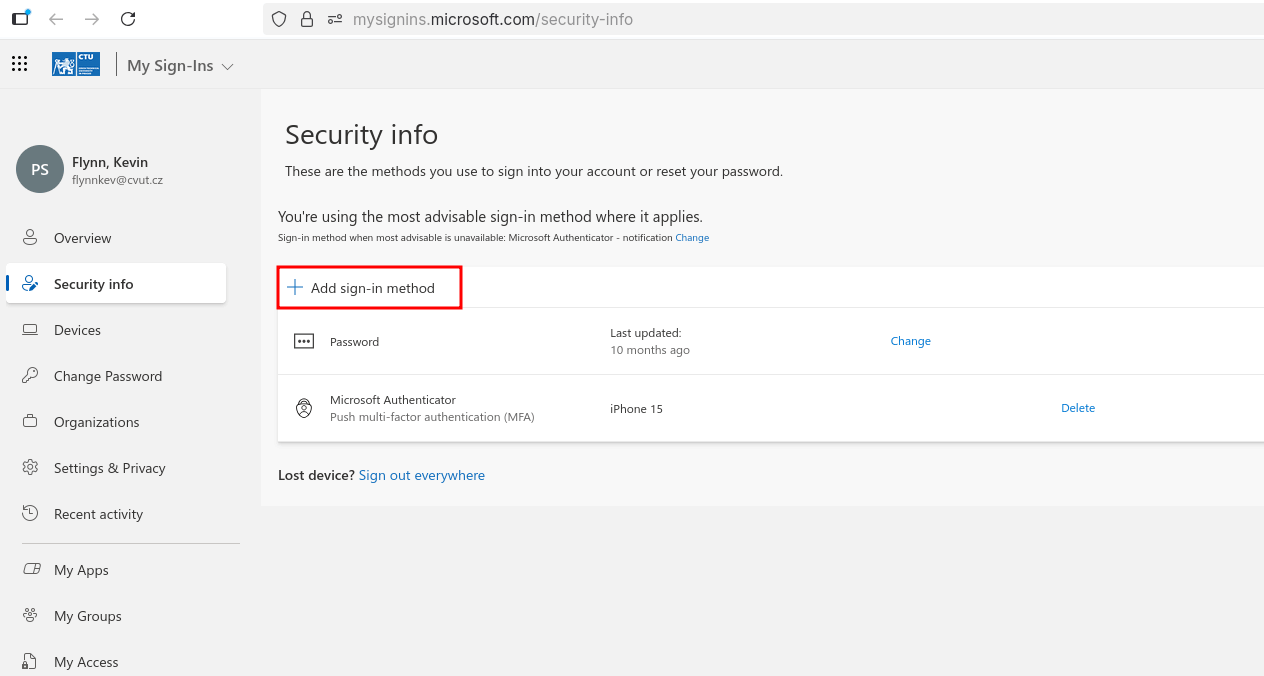Click the CTU university logo

76,65
